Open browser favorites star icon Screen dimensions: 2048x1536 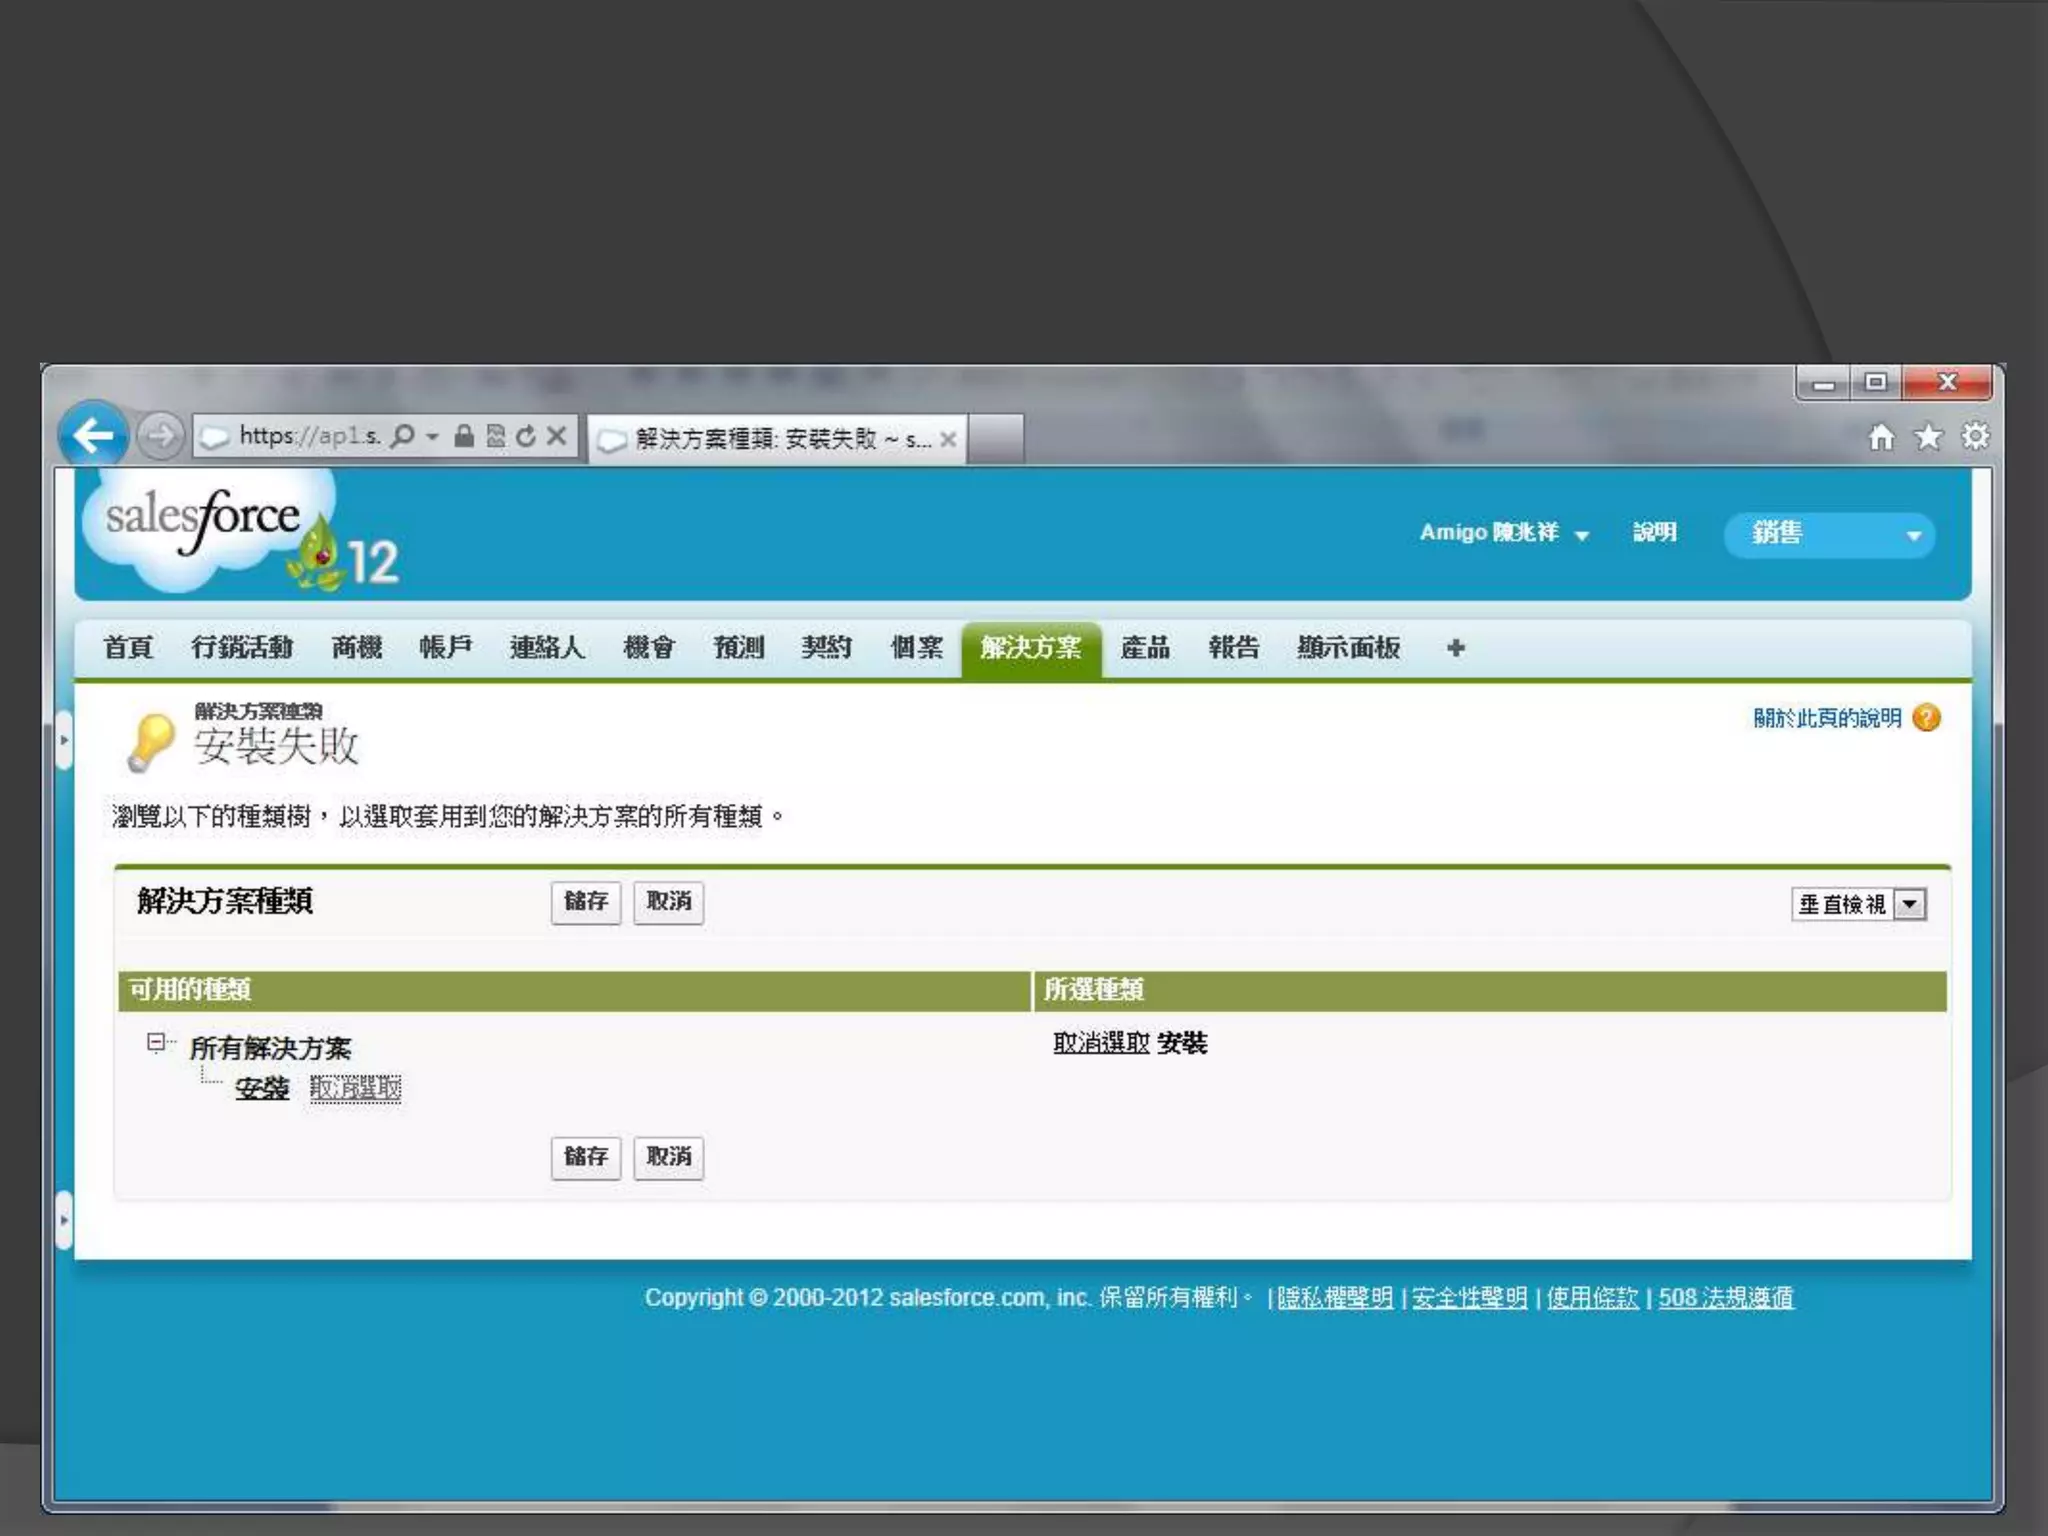pyautogui.click(x=1928, y=437)
